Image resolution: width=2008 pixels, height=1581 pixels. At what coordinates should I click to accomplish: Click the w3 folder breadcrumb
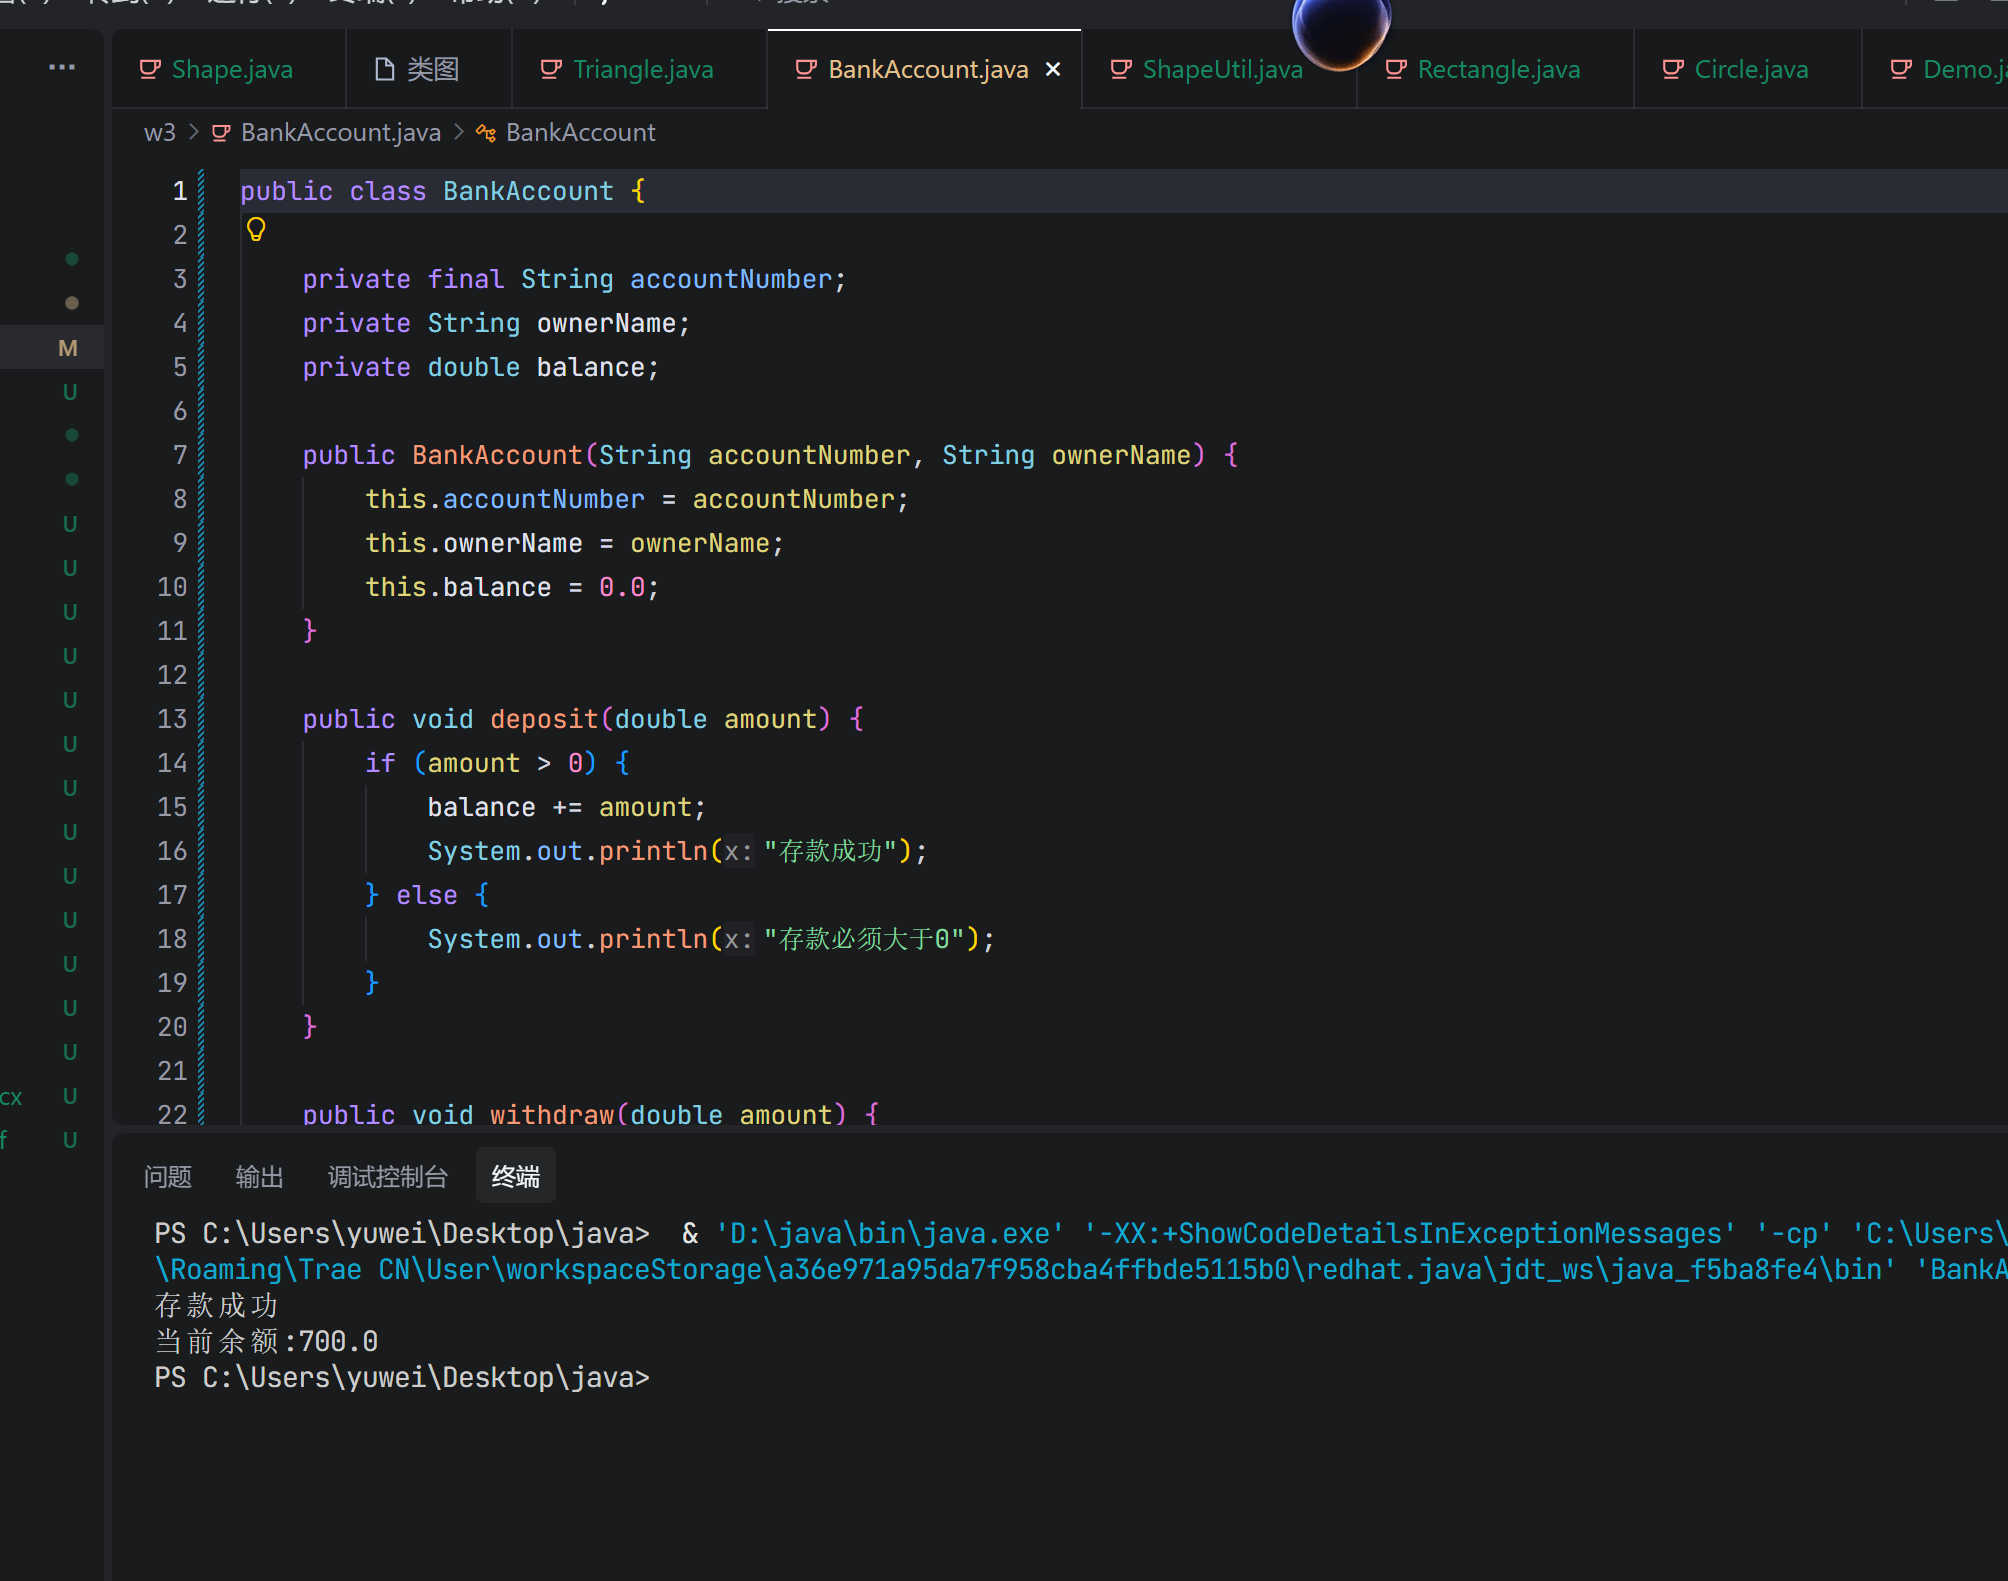click(159, 133)
